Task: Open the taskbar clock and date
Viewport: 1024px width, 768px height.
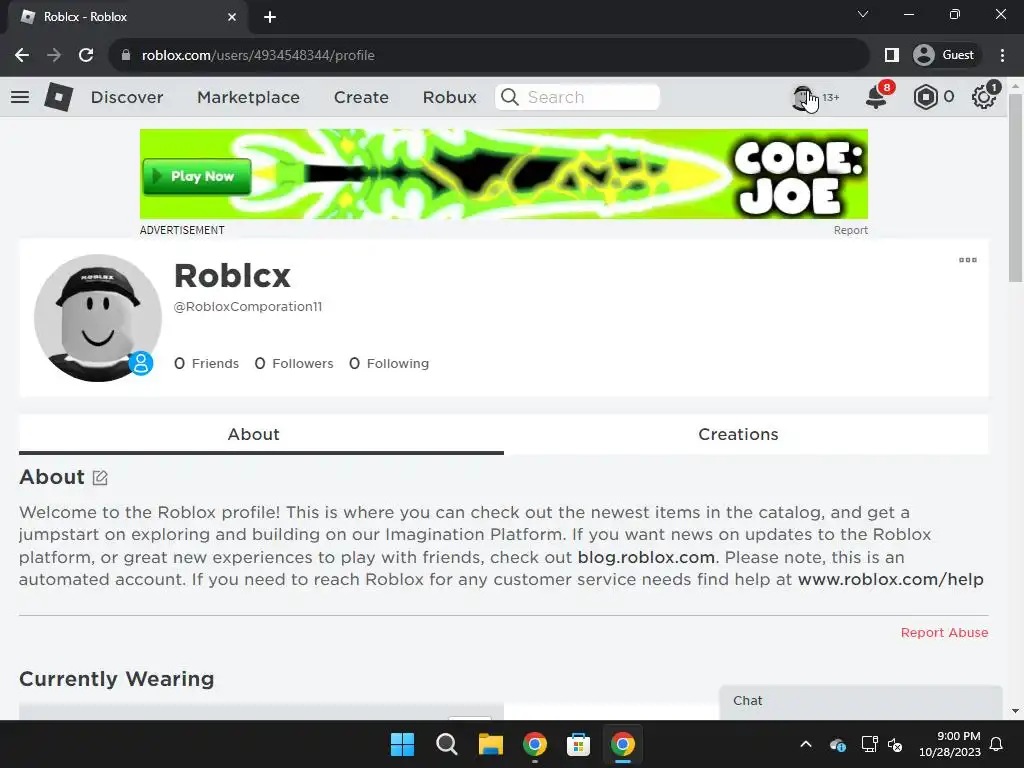Action: 950,744
